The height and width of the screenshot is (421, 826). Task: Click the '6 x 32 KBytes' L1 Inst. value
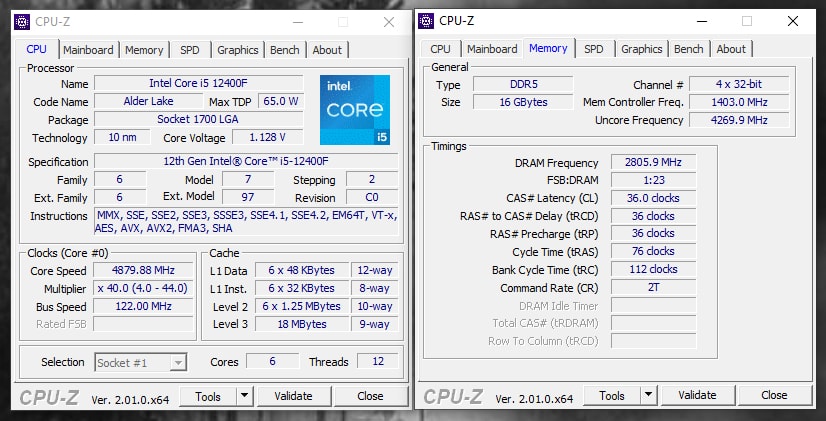[302, 288]
